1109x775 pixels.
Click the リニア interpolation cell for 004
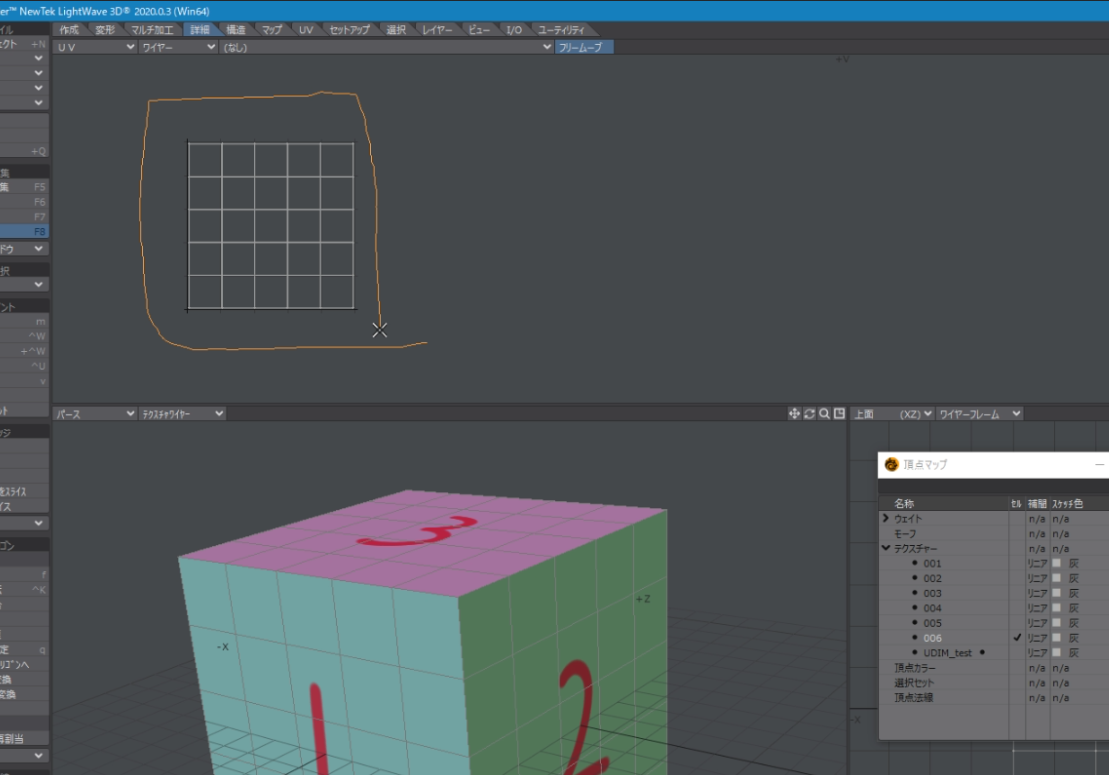[x=1037, y=608]
